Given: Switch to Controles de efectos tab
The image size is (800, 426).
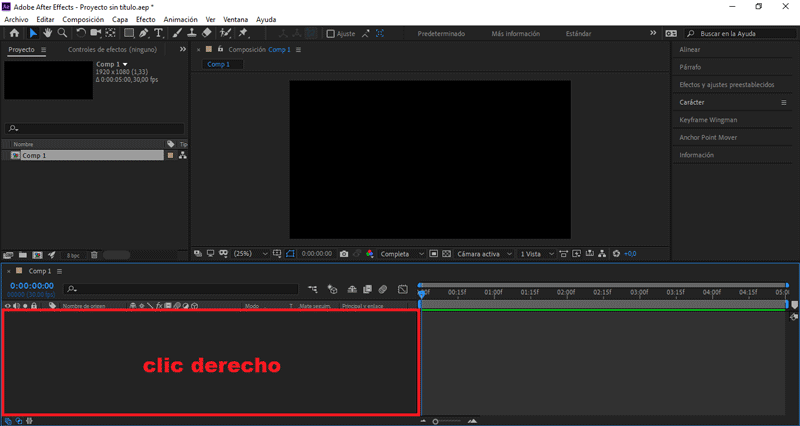Looking at the screenshot, I should (110, 49).
